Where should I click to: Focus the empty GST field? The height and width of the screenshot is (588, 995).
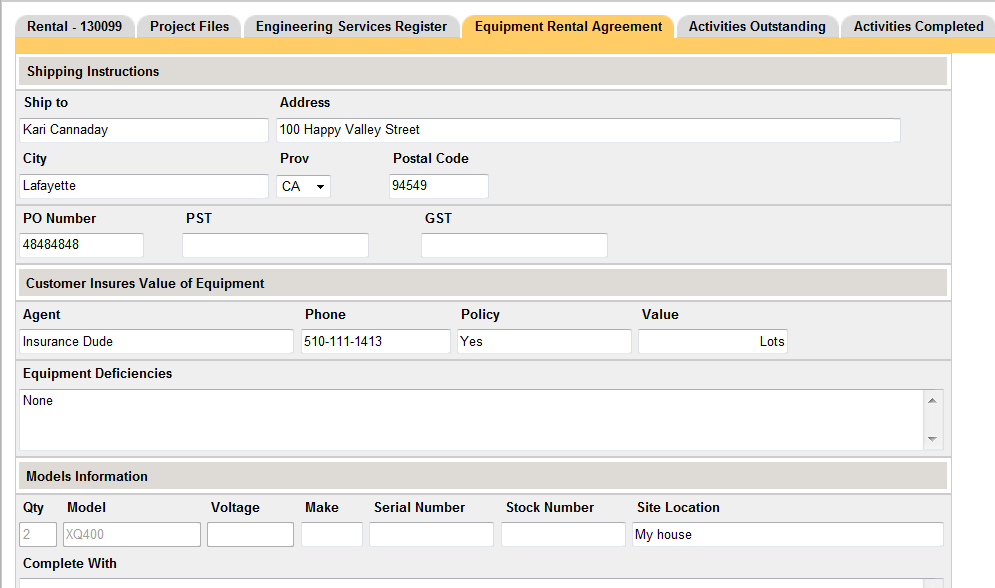(x=514, y=245)
